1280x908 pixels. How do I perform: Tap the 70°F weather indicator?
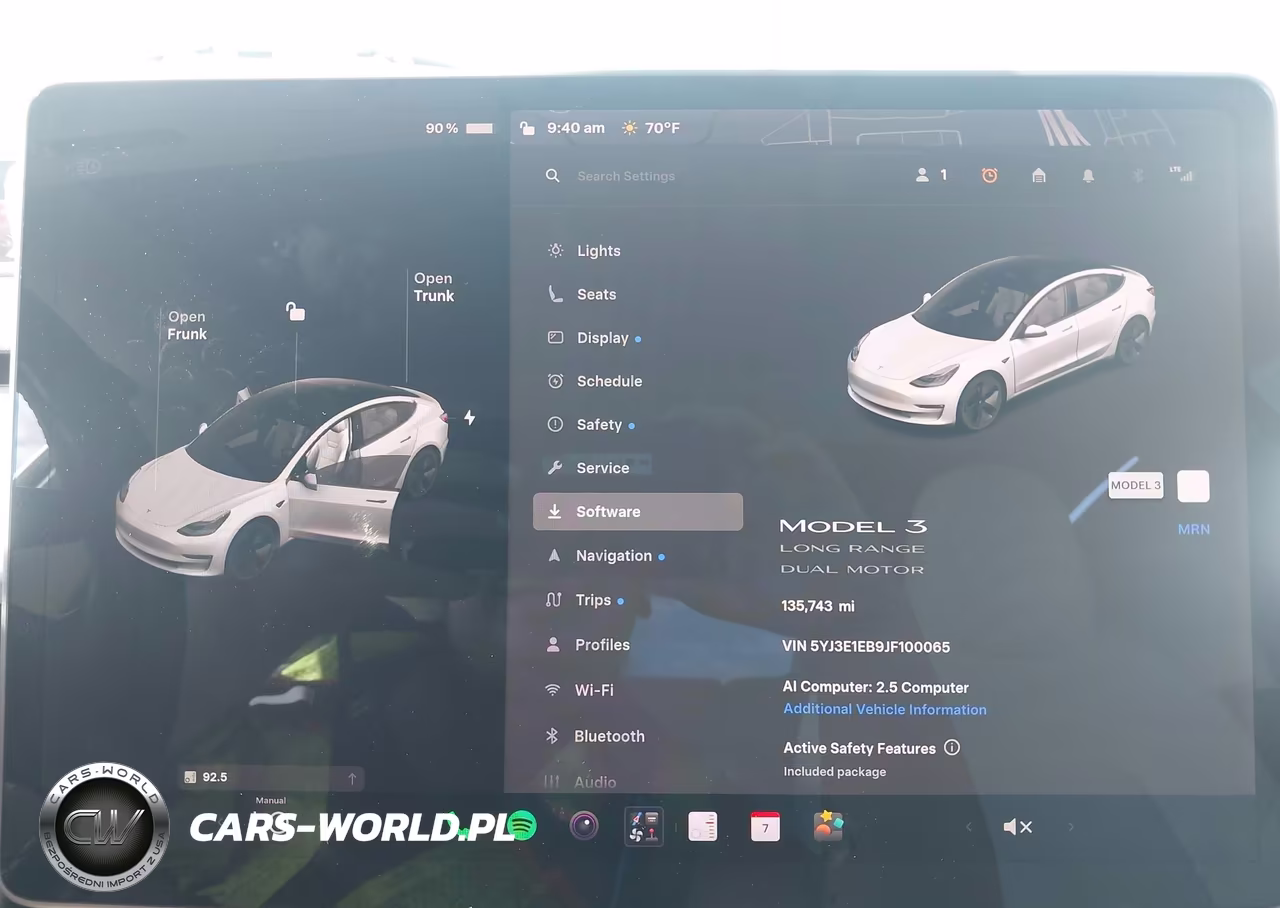click(x=651, y=128)
